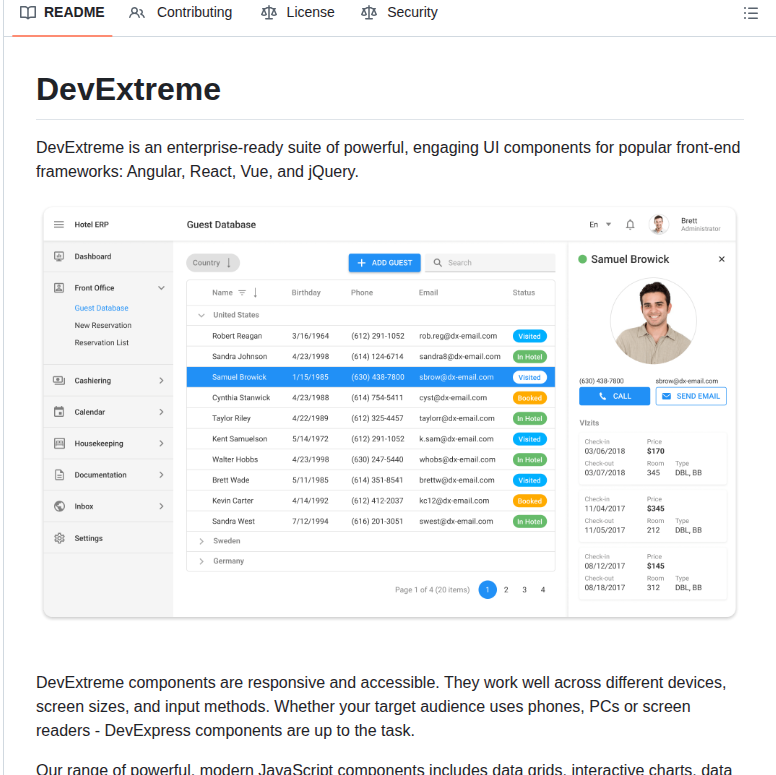Click the Security scales icon
This screenshot has height=775, width=776.
(x=369, y=12)
